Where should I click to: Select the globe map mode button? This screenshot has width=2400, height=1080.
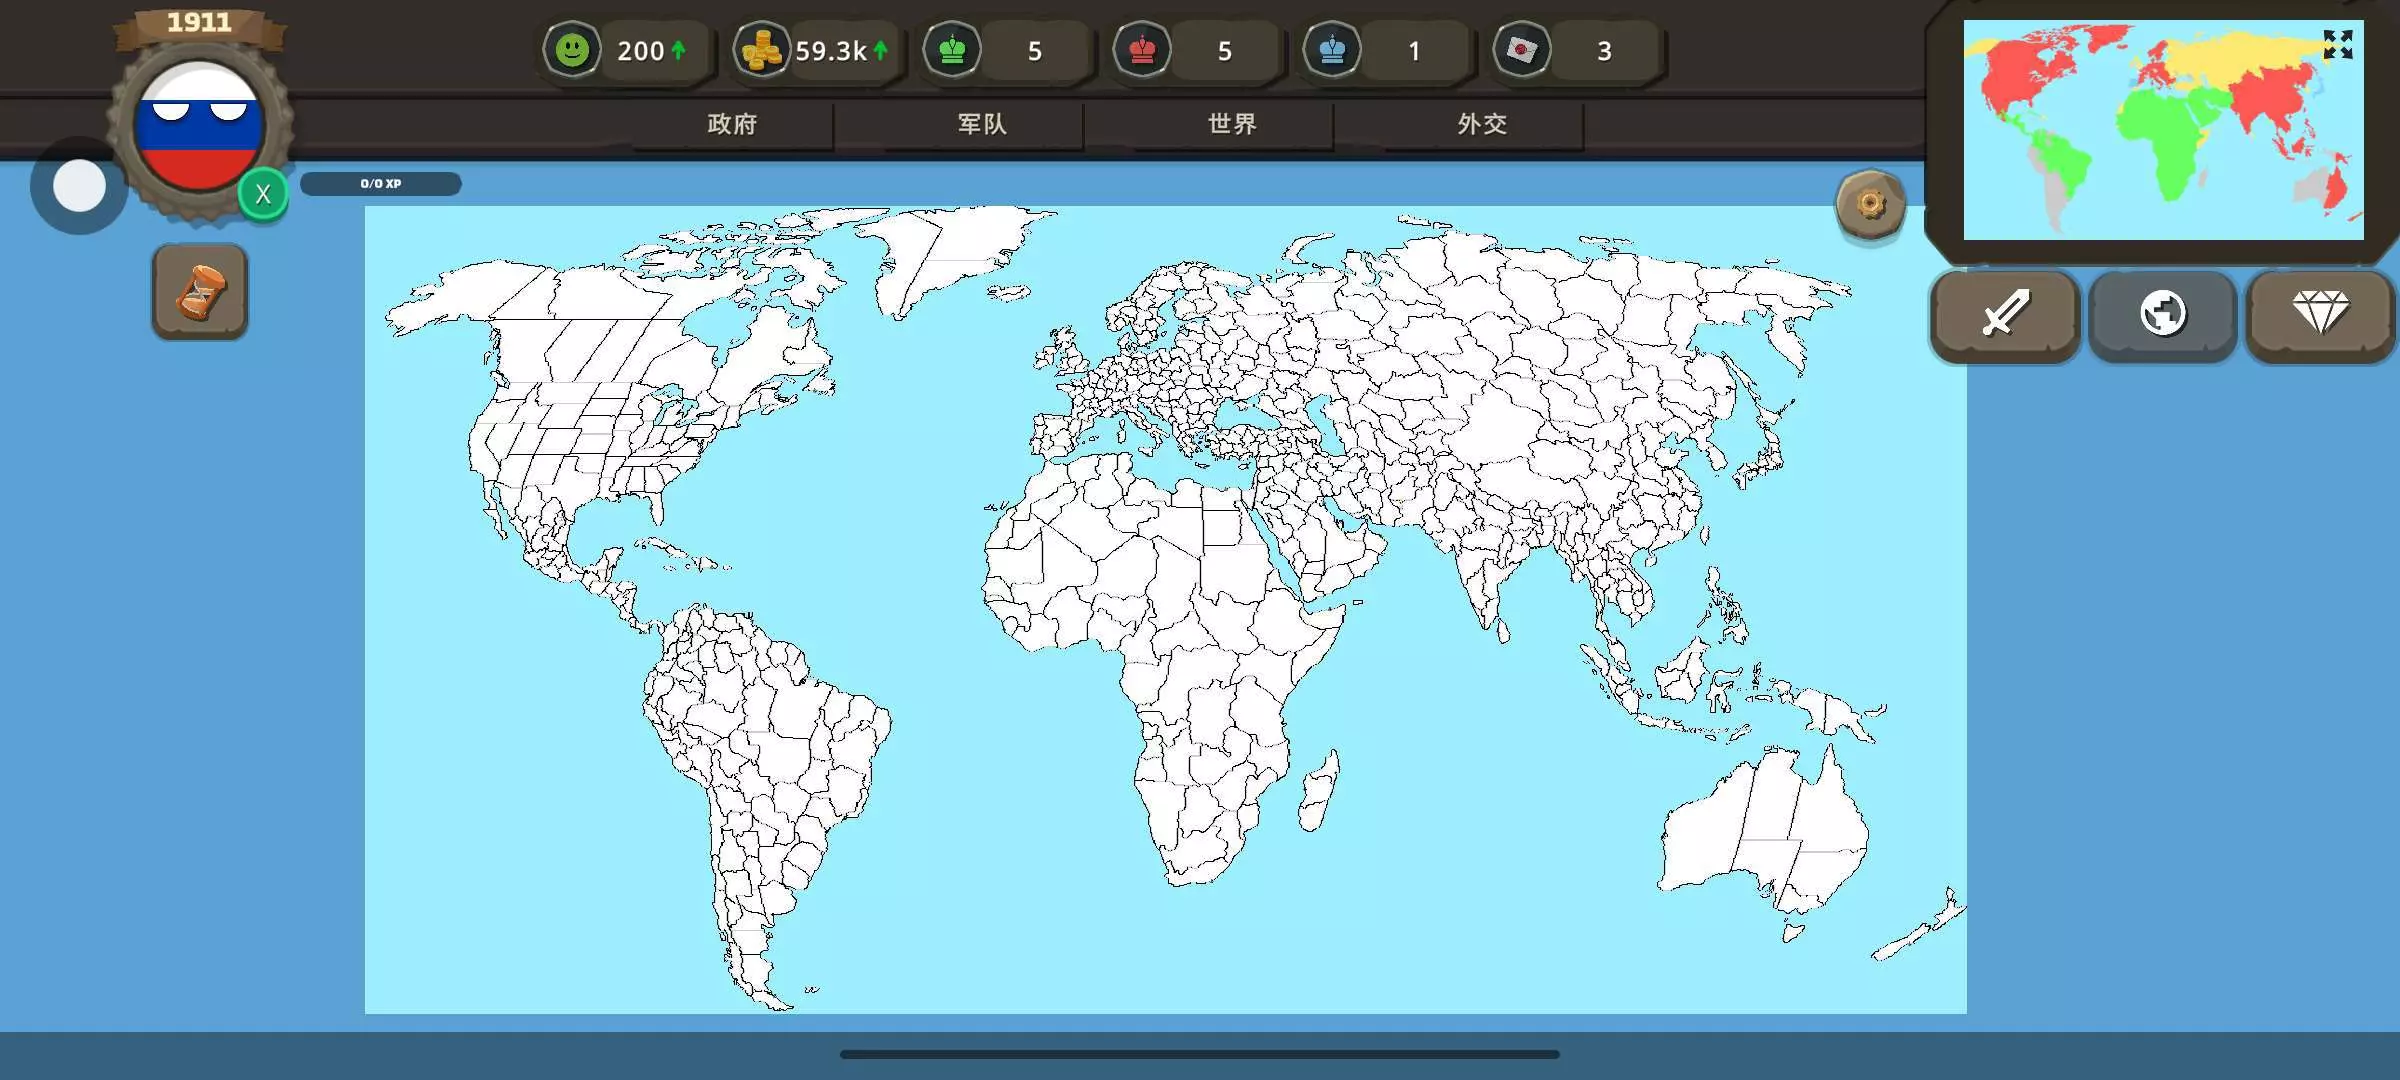2162,314
